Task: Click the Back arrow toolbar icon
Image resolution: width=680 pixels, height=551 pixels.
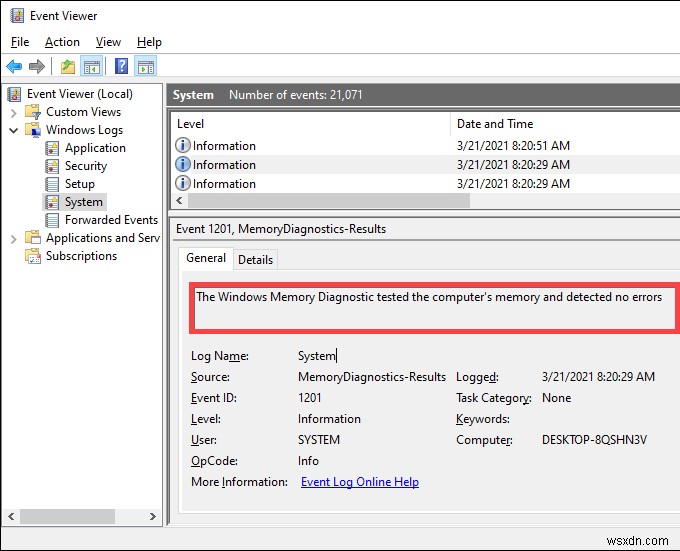Action: coord(14,66)
